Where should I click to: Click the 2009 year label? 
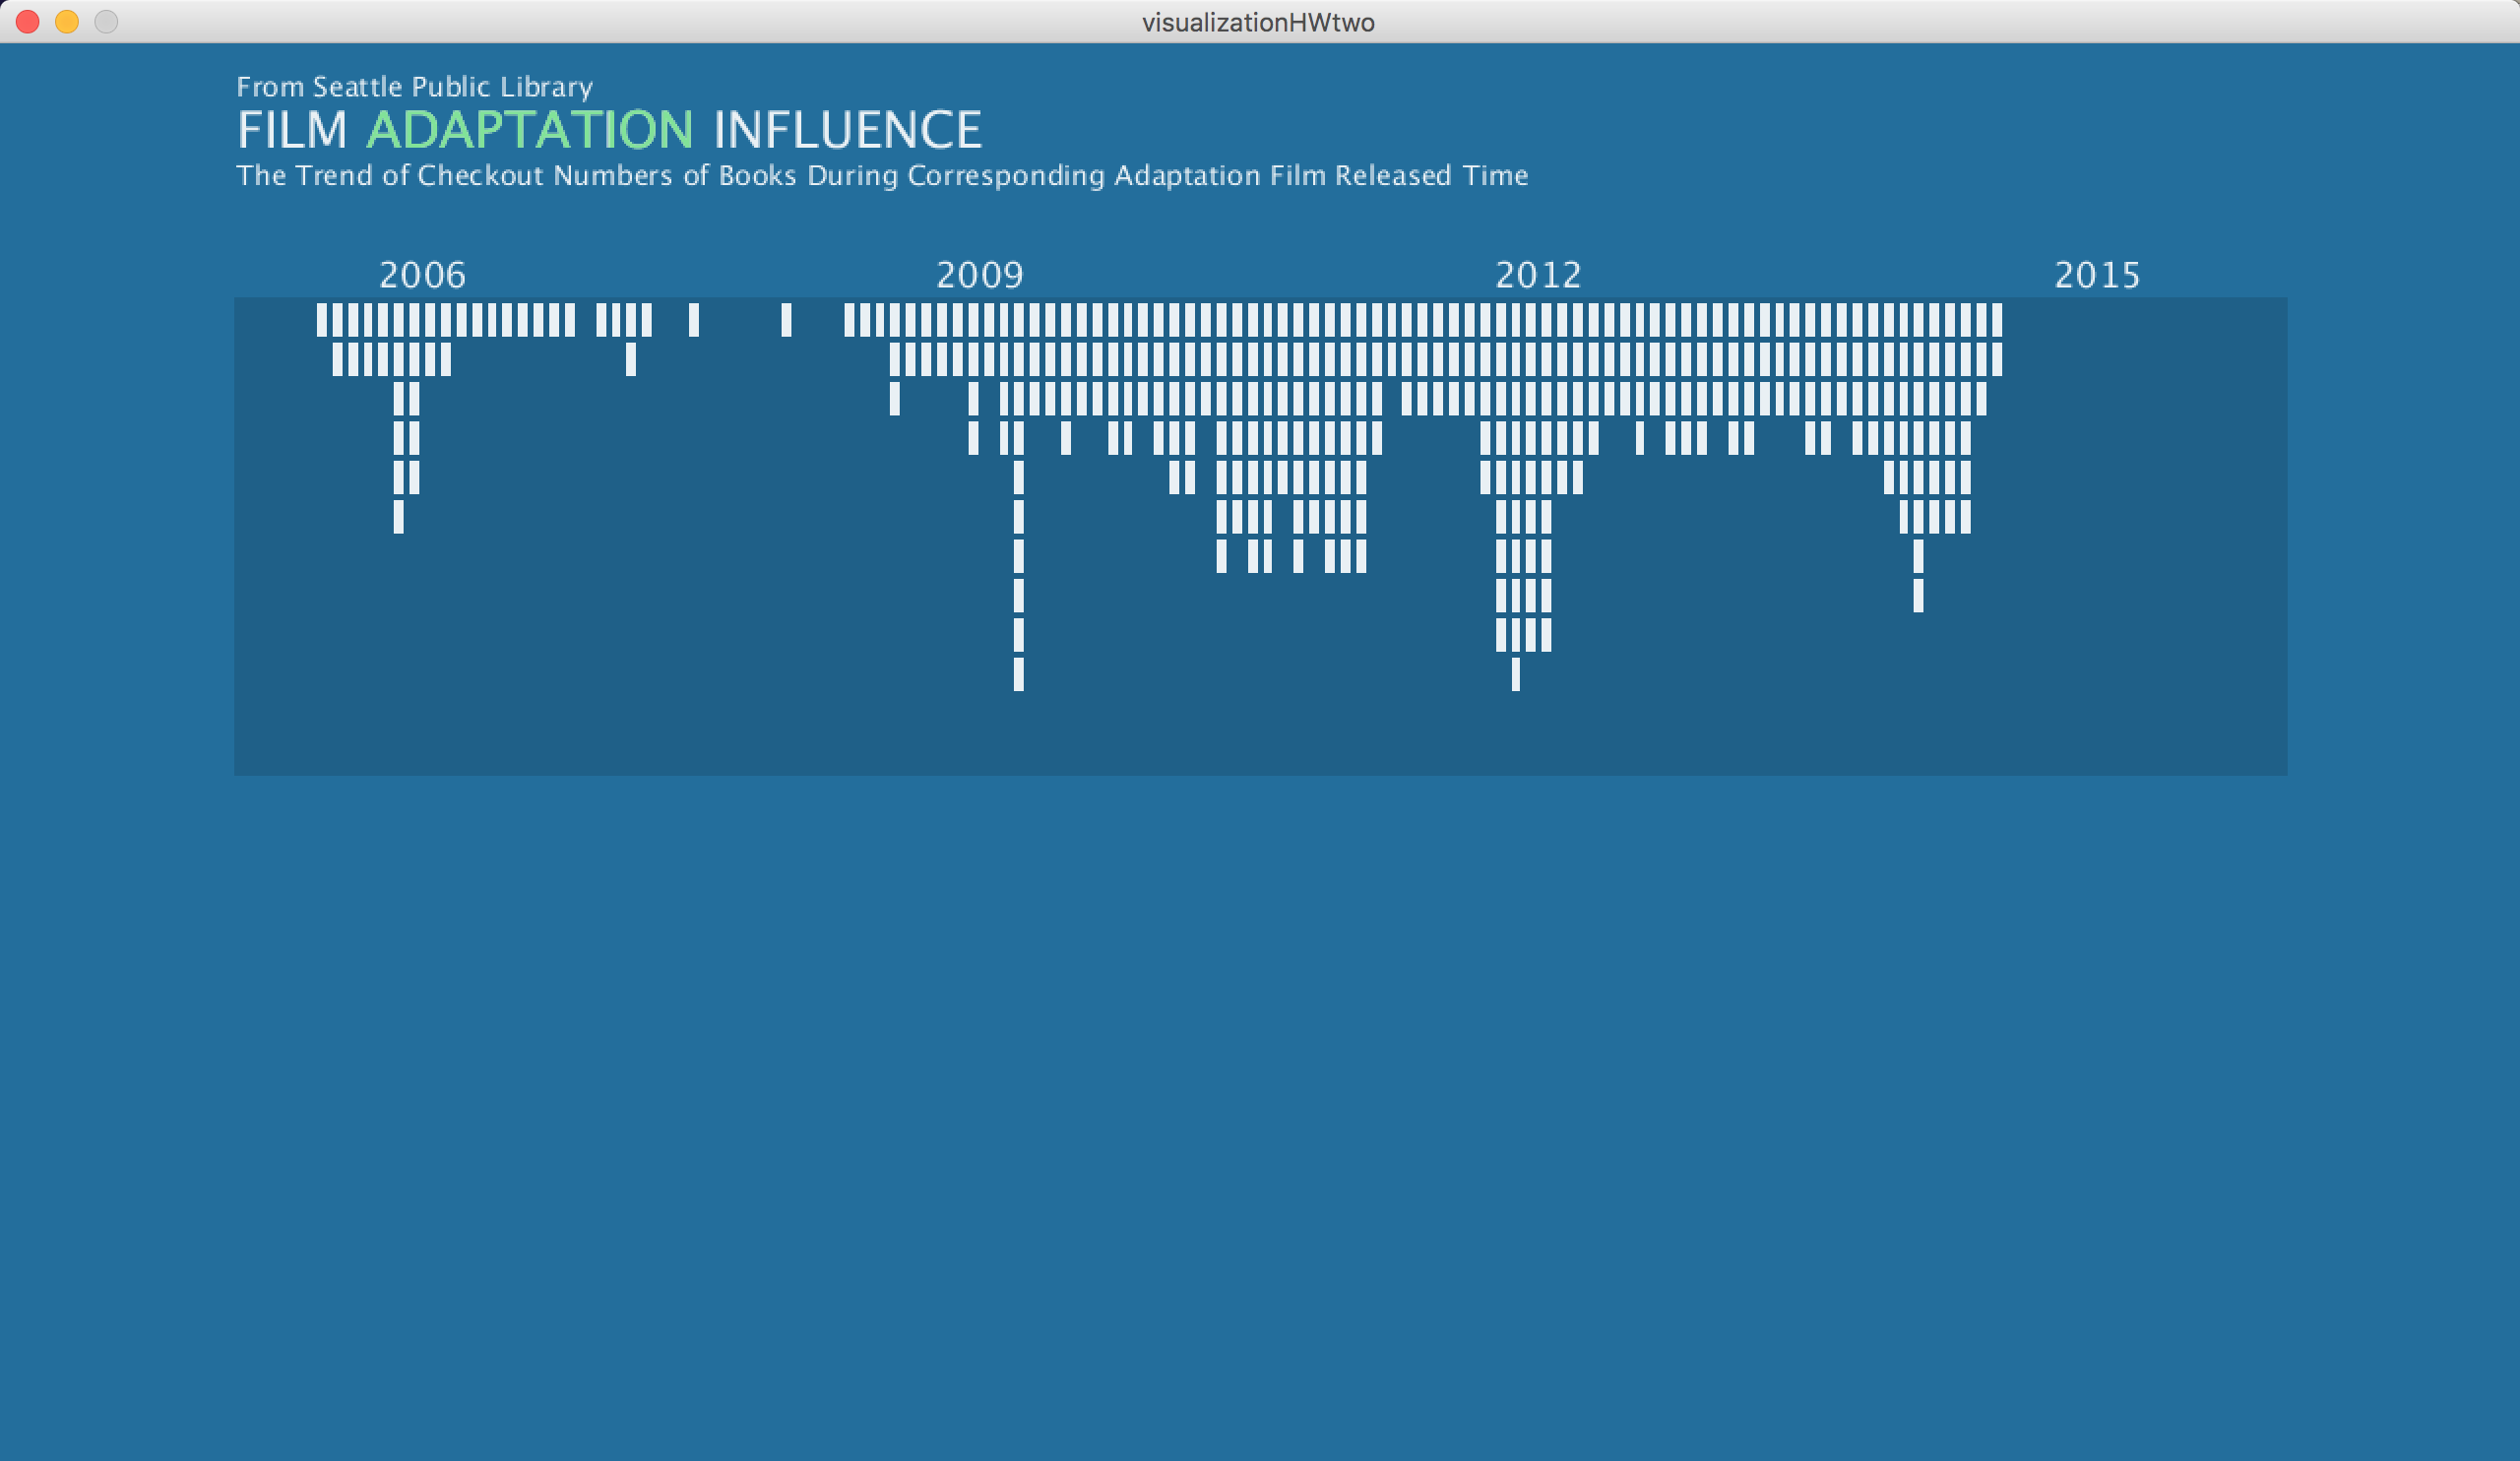coord(979,275)
